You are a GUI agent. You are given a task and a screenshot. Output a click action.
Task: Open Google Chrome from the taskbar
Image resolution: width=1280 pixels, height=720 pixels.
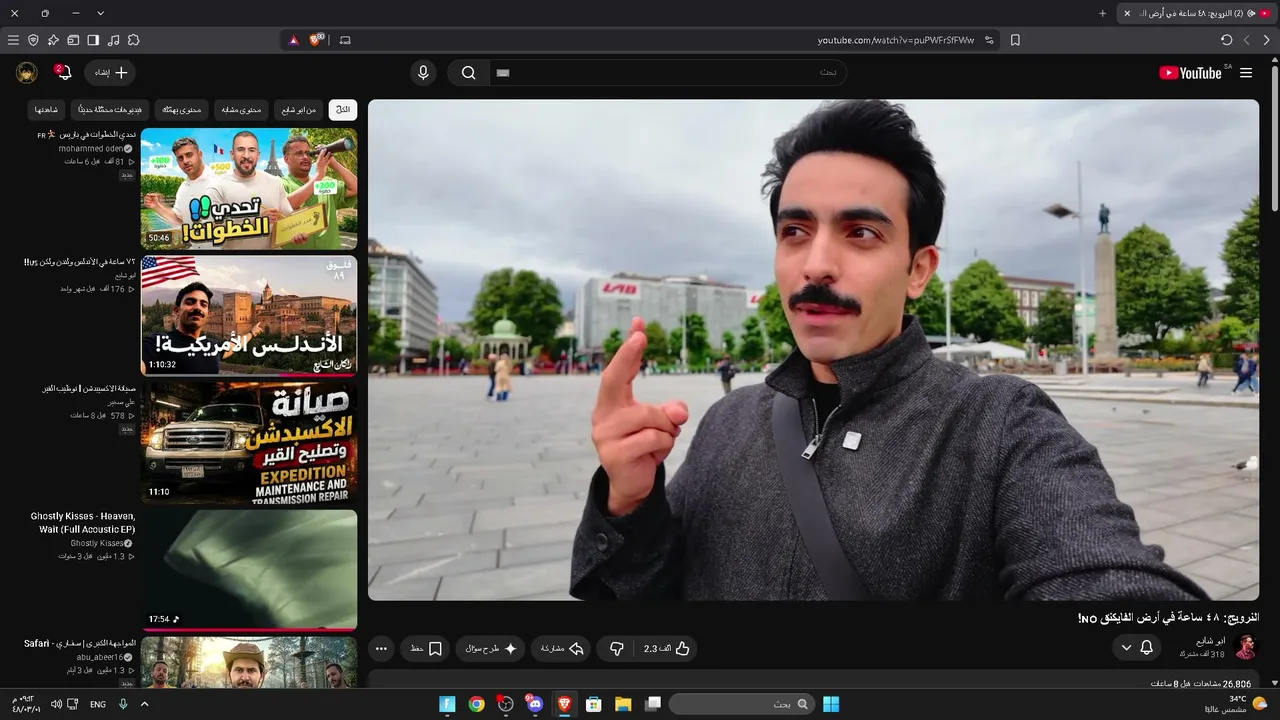click(x=476, y=704)
